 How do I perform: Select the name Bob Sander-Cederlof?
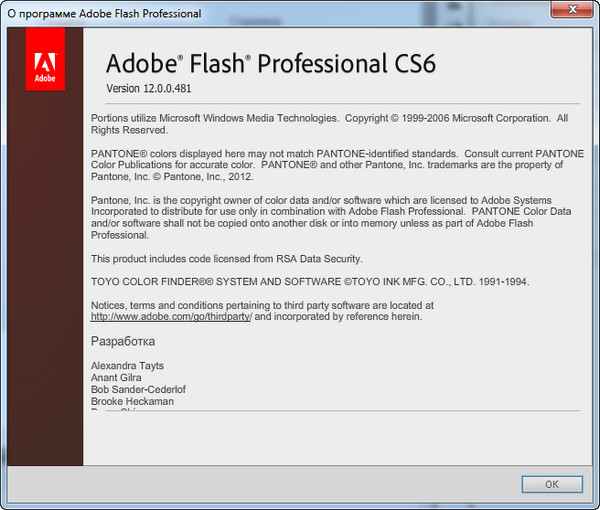click(138, 390)
